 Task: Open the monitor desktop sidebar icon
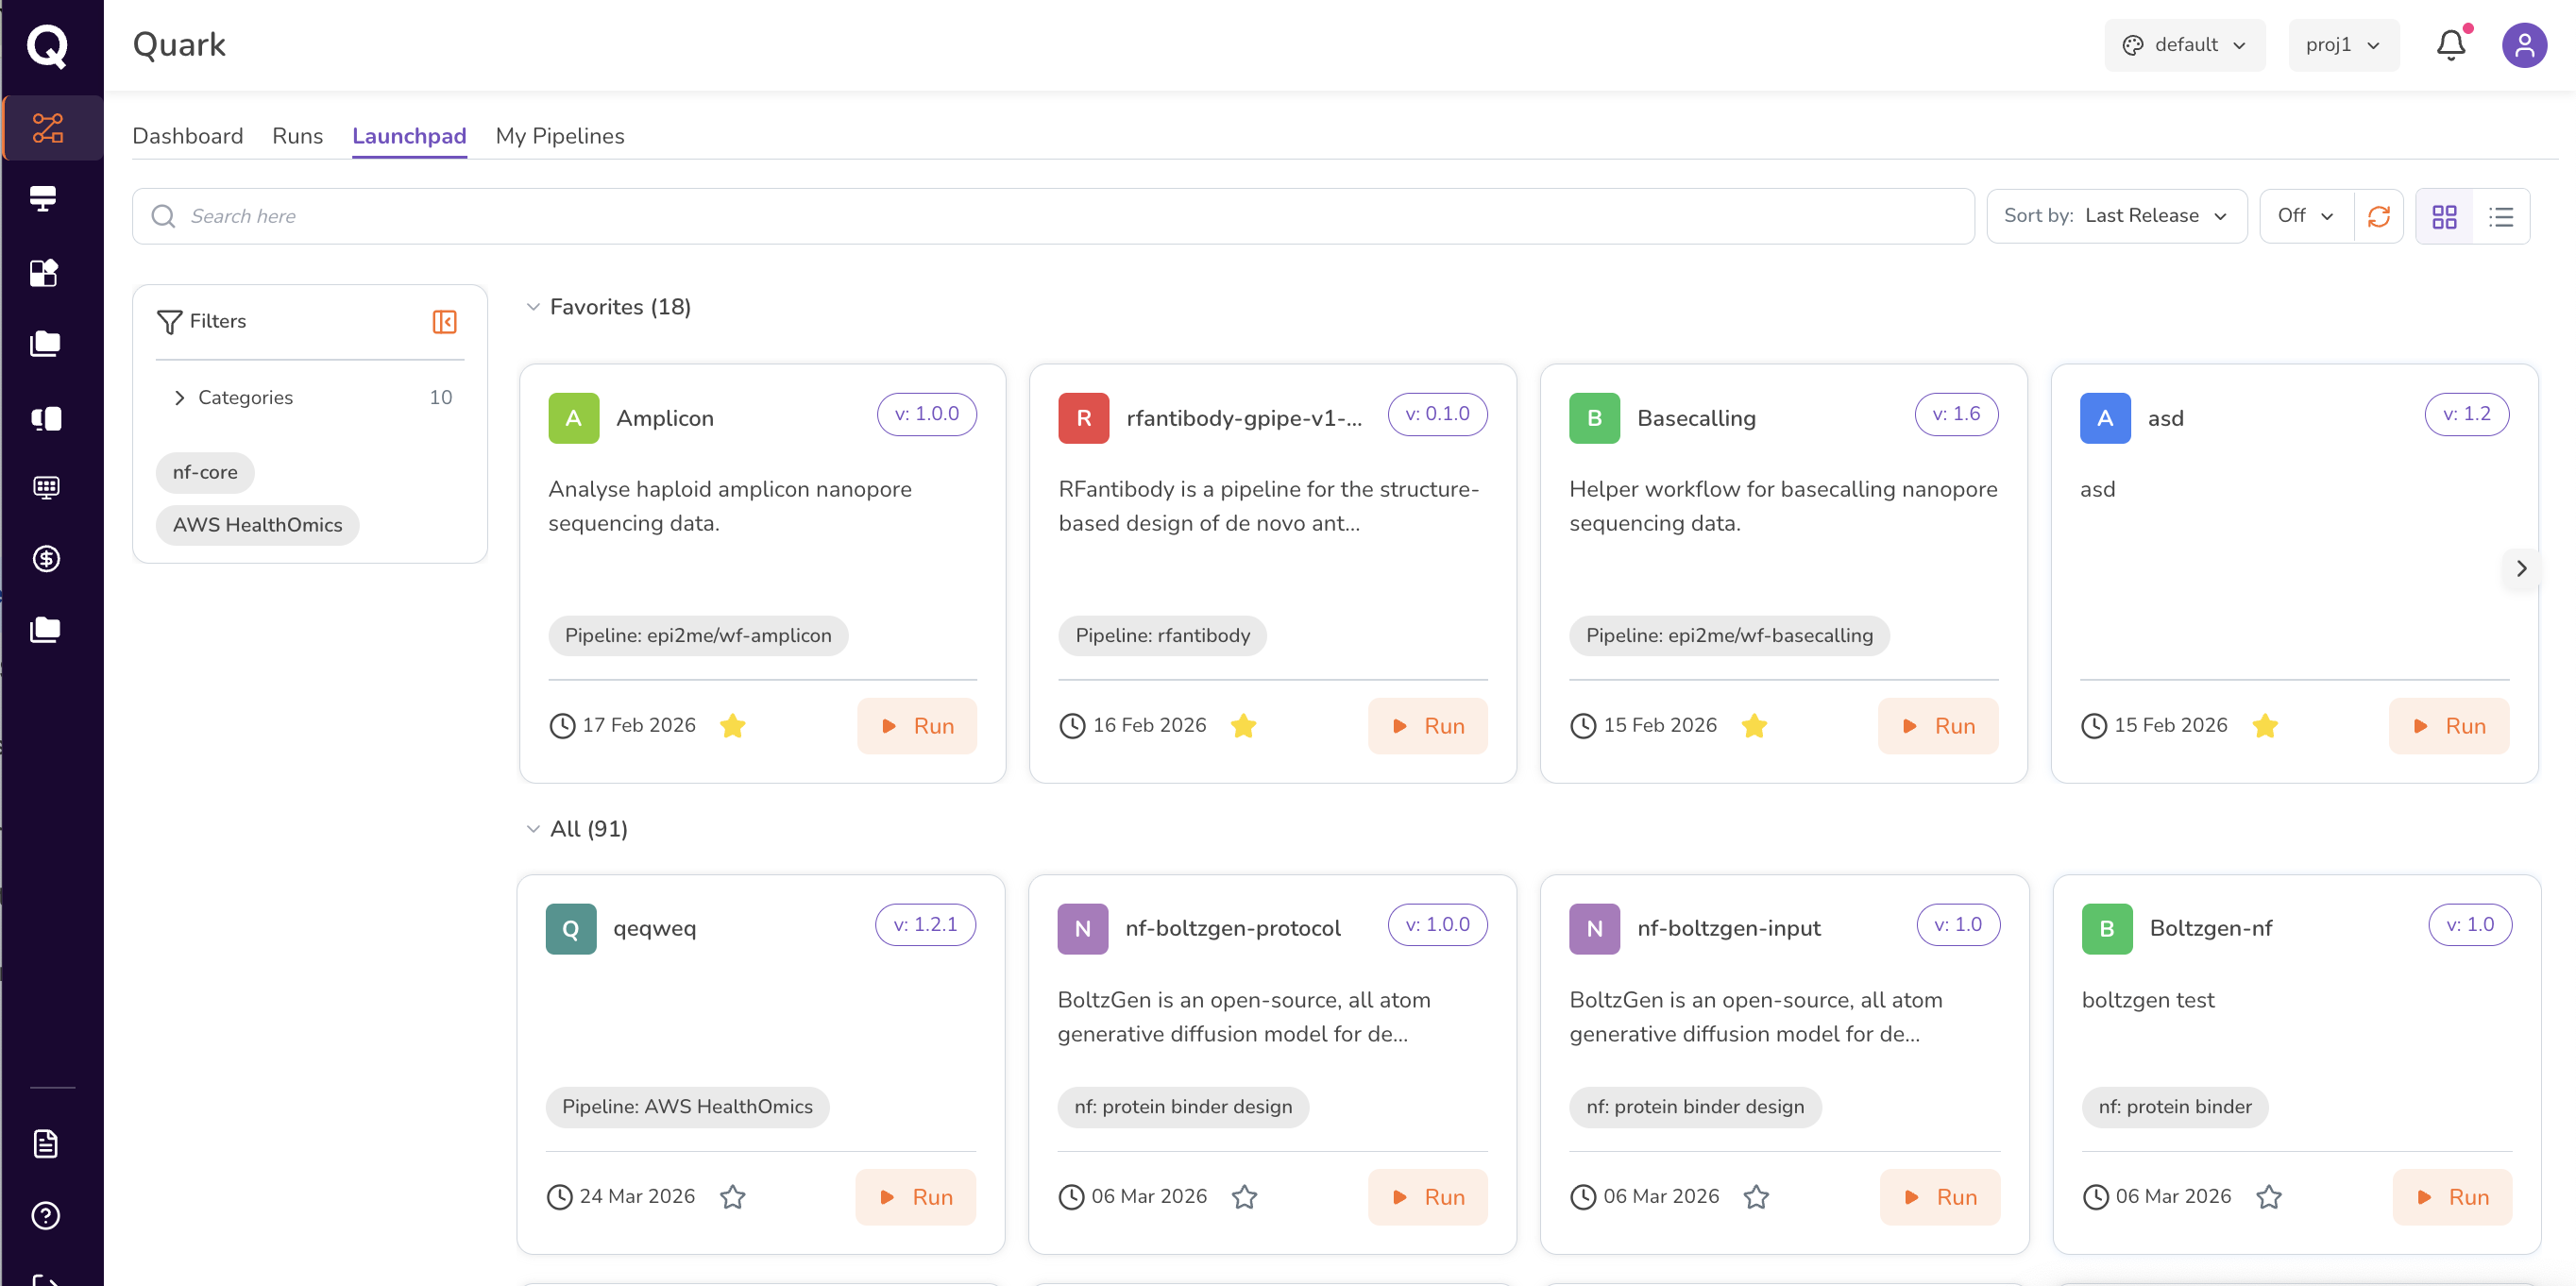46,487
